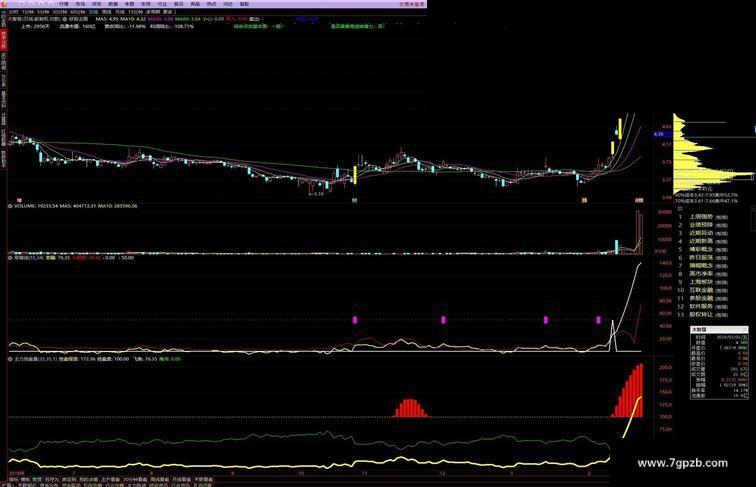Open the 多周期 view tab

(153, 12)
